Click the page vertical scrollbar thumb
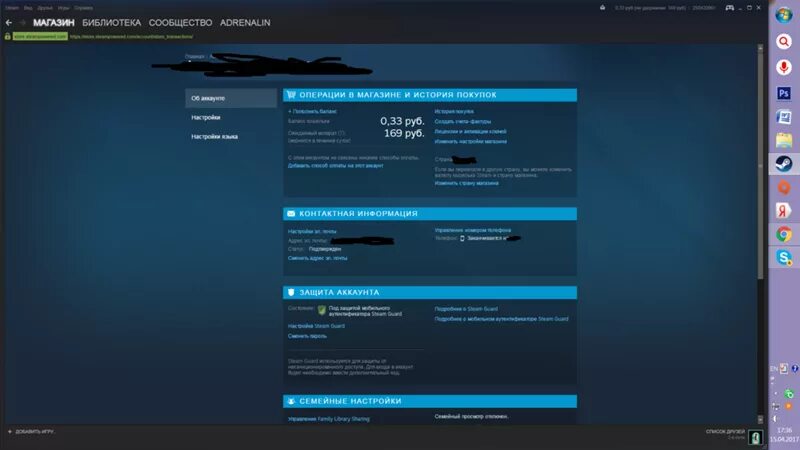The width and height of the screenshot is (800, 450). tap(760, 166)
